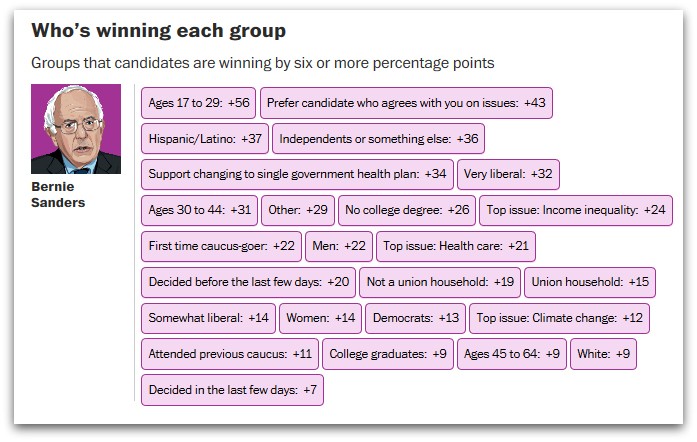Select 'Top issue: Climate change: +12' tag
The height and width of the screenshot is (442, 697).
[x=559, y=318]
